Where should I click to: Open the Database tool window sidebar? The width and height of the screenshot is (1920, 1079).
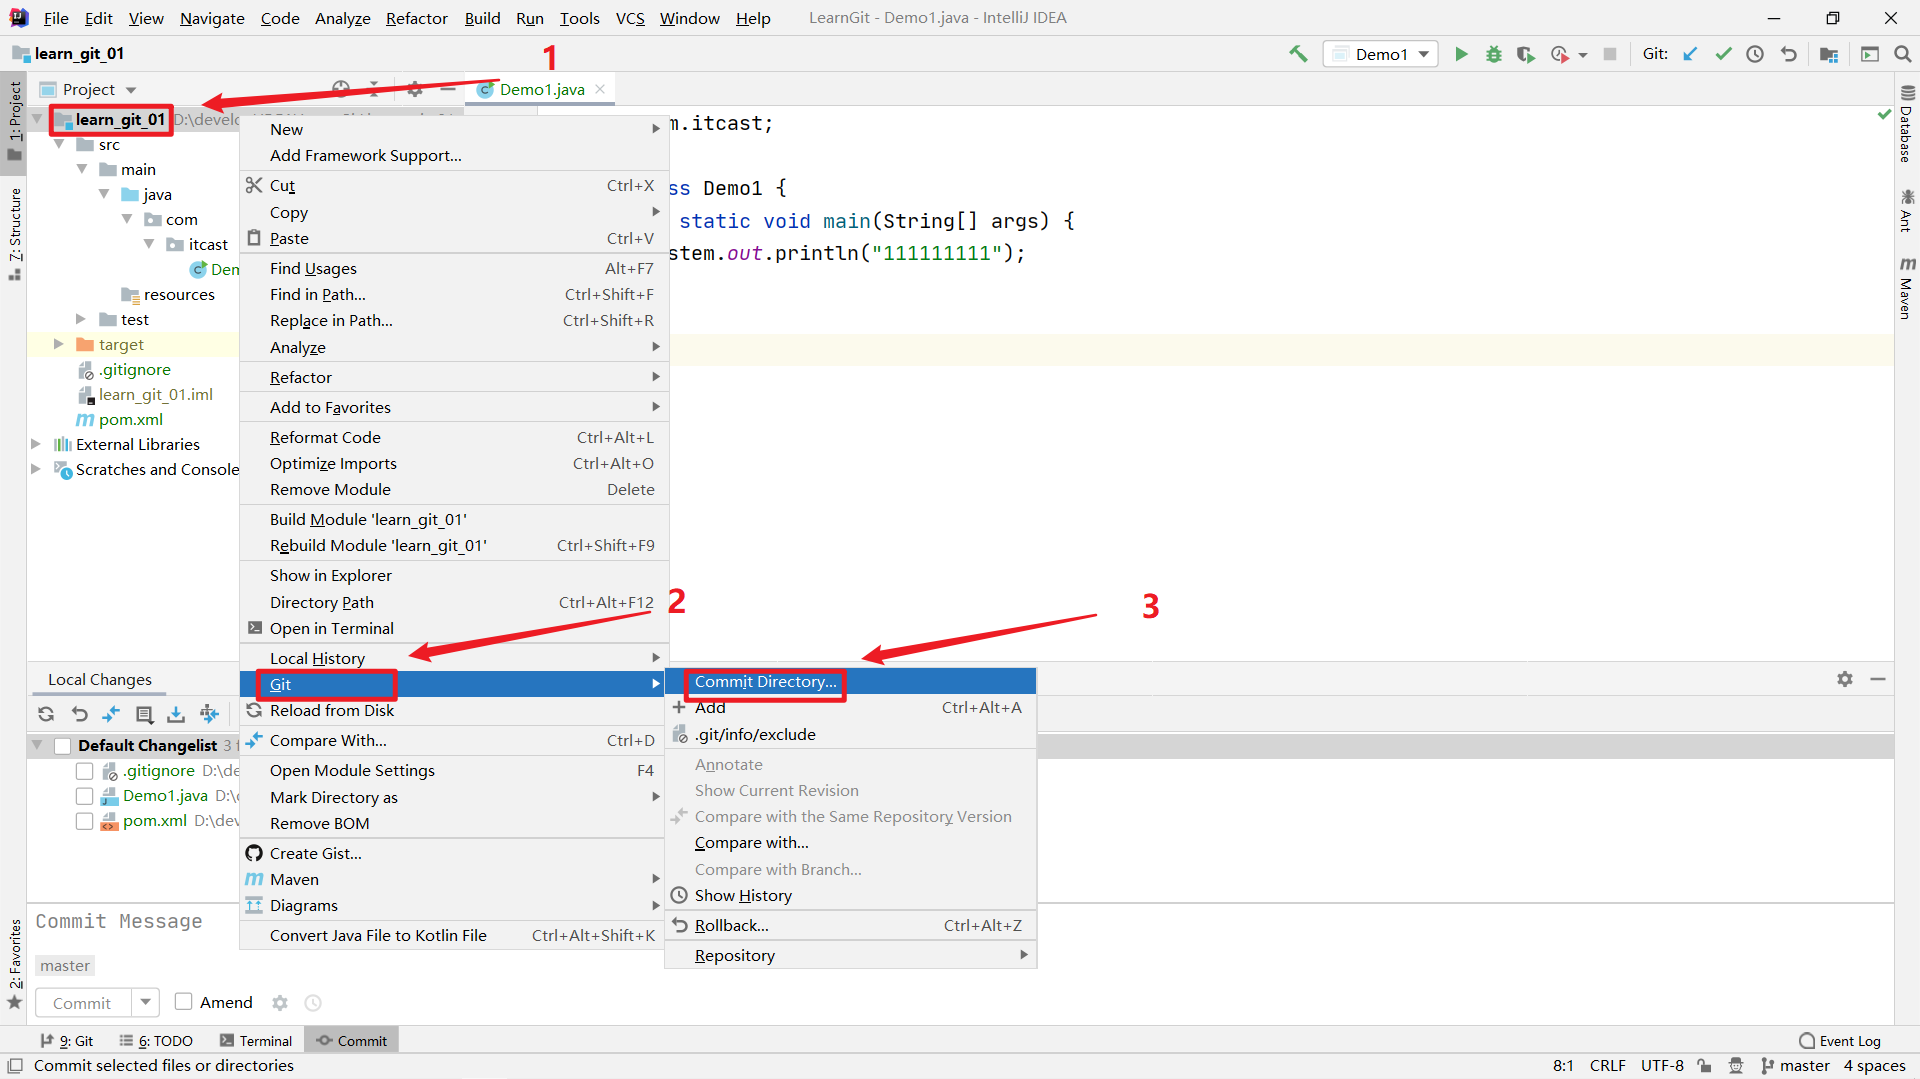pyautogui.click(x=1907, y=125)
